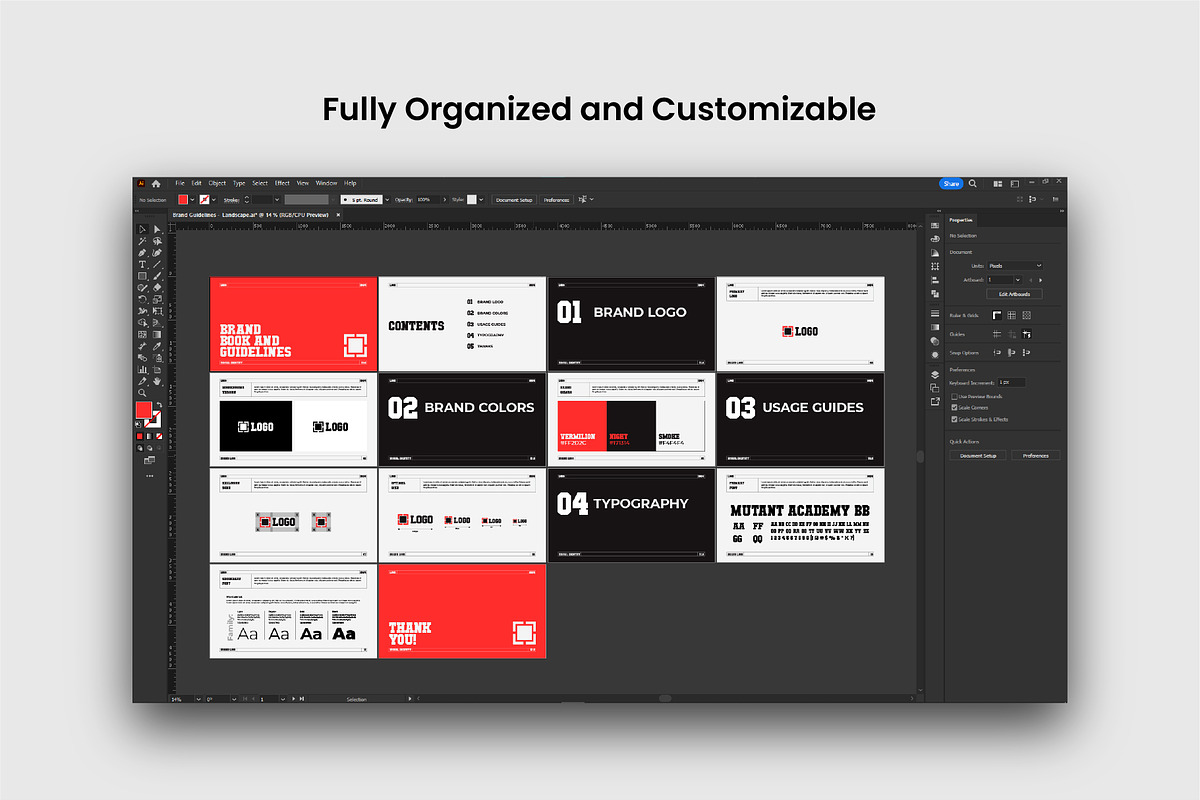Click the red fill swatch in control bar
Viewport: 1200px width, 800px height.
pos(183,200)
